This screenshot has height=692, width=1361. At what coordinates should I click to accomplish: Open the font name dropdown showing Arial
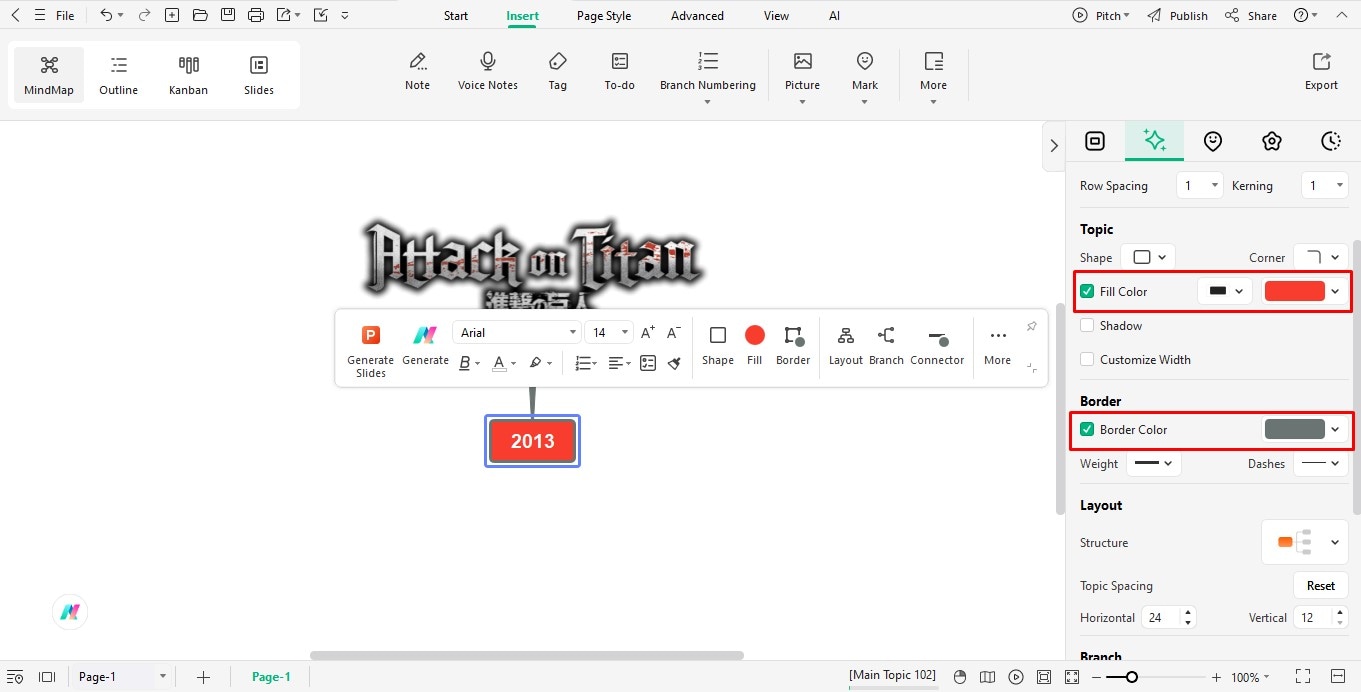517,332
